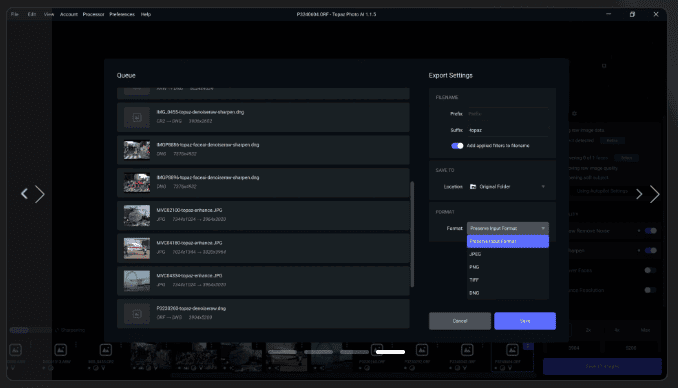This screenshot has width=678, height=388.
Task: Choose TIFF from the format list
Action: (508, 280)
